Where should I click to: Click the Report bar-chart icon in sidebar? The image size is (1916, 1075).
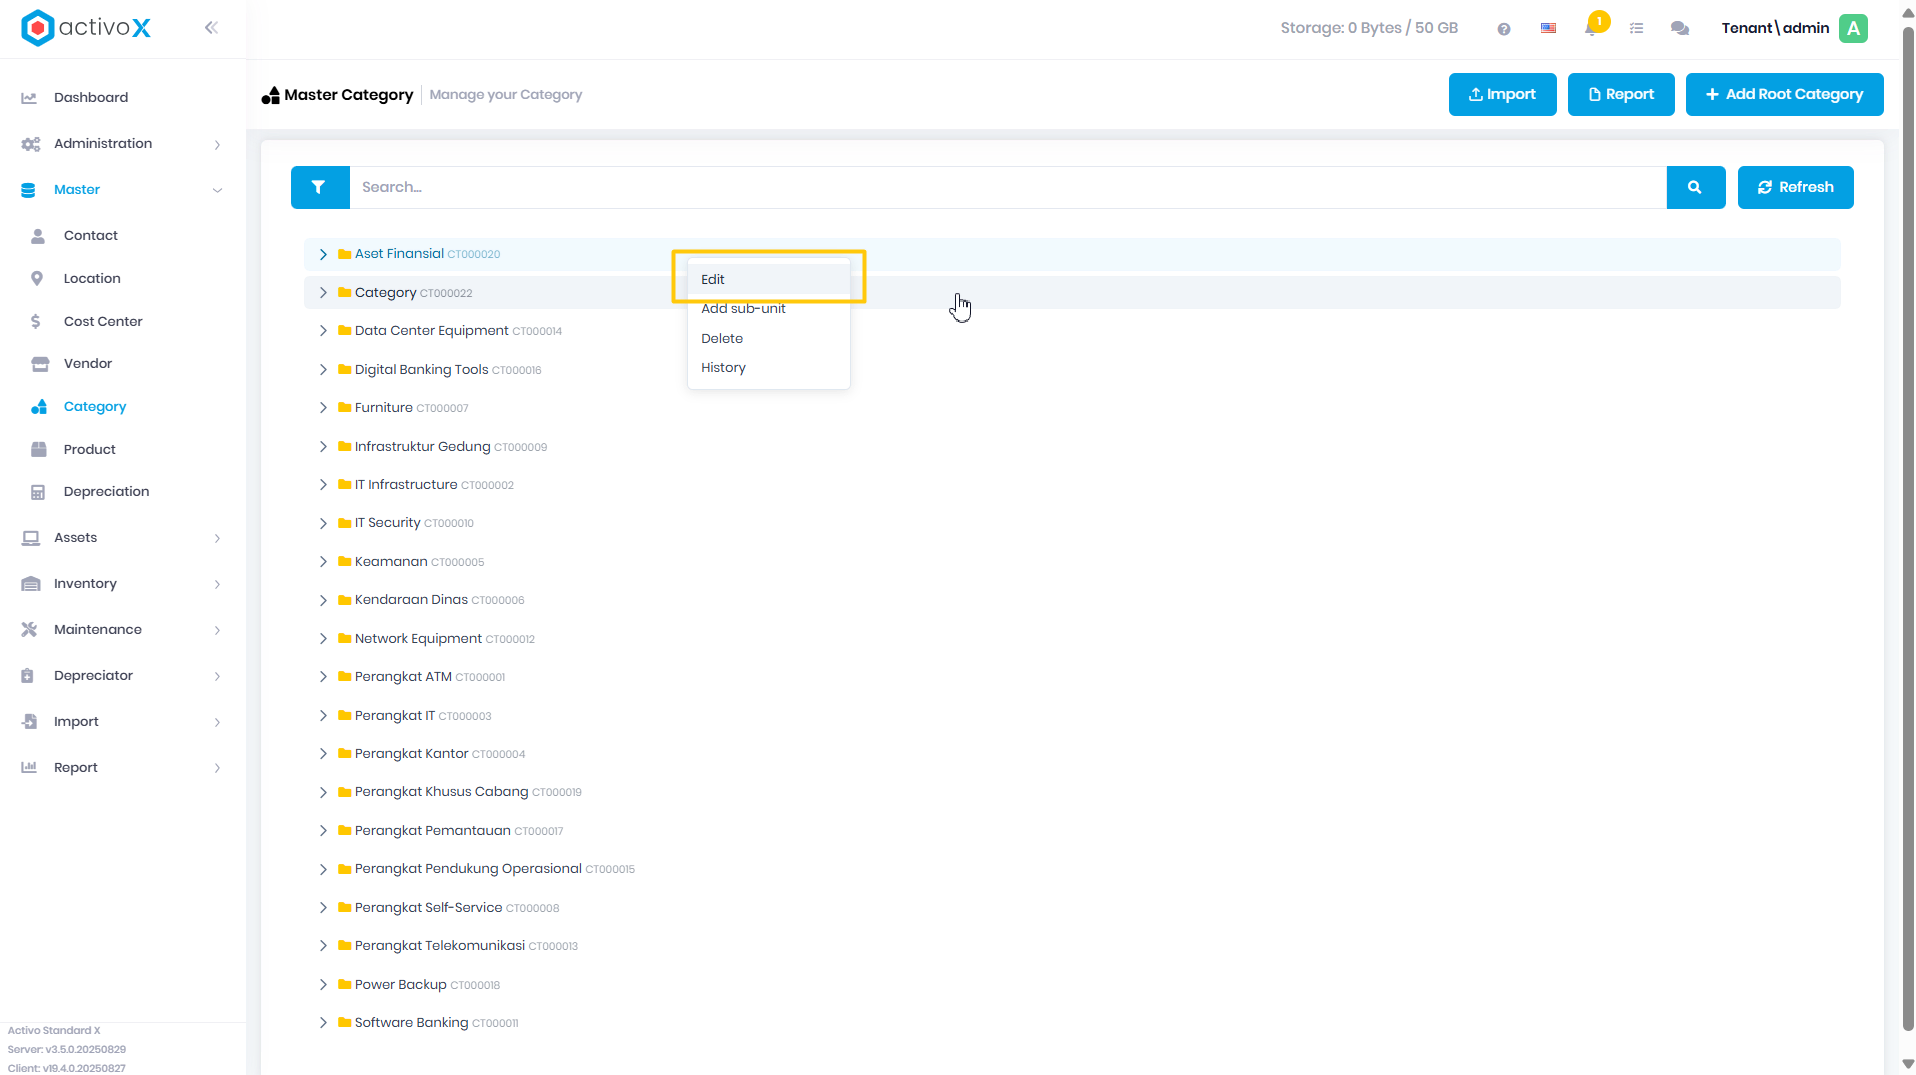29,768
